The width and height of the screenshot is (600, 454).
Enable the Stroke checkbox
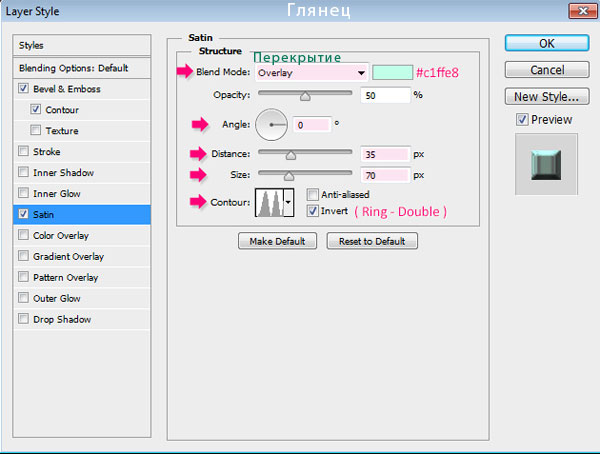pos(23,151)
